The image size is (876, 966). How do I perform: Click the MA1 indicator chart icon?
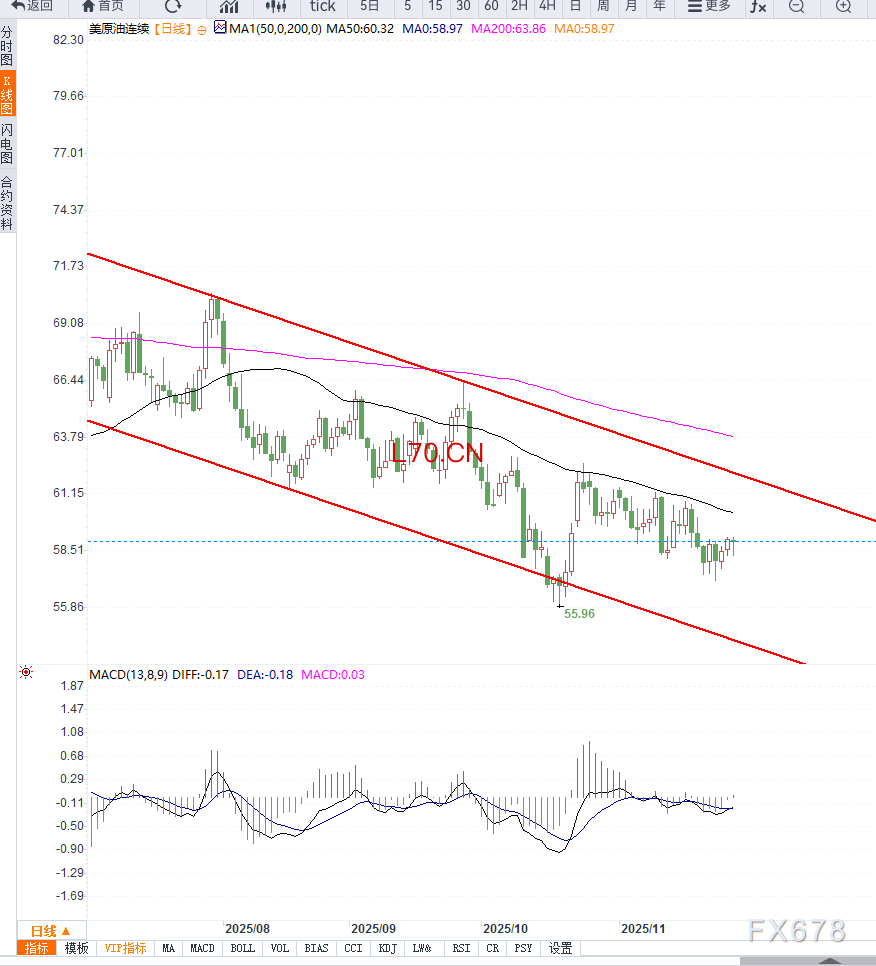tap(220, 29)
